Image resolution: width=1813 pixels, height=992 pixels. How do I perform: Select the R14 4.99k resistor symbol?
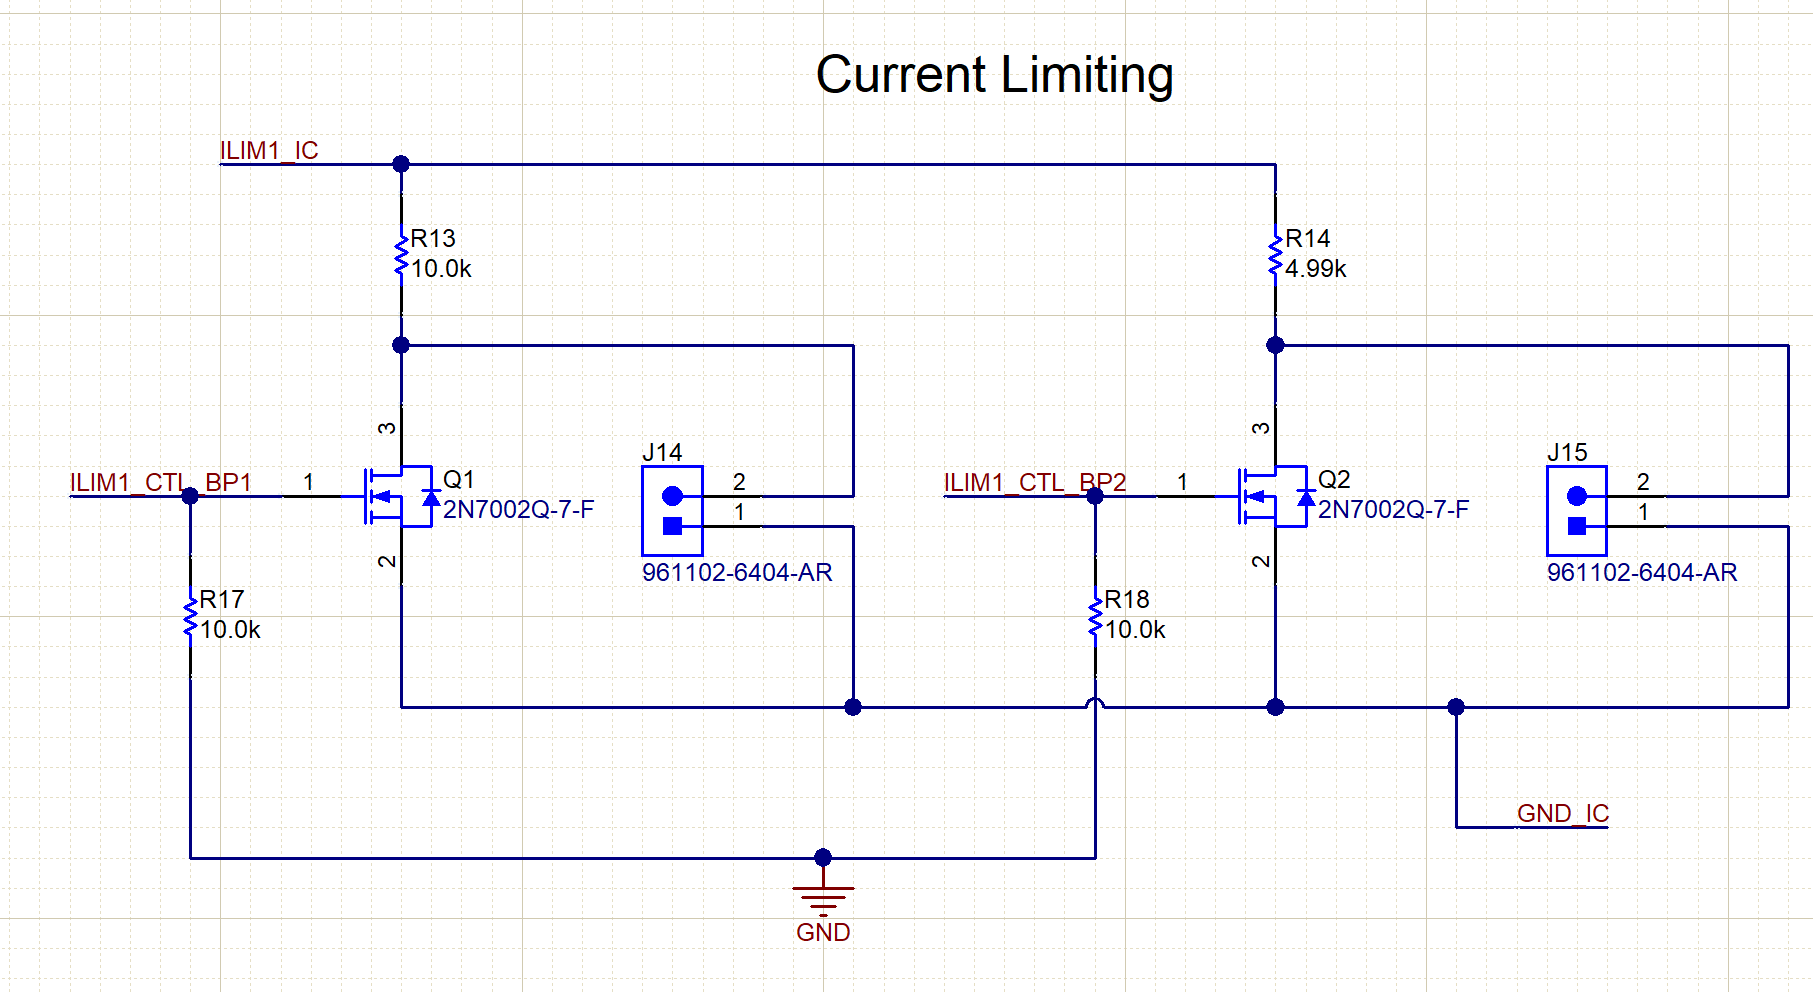(x=1274, y=255)
